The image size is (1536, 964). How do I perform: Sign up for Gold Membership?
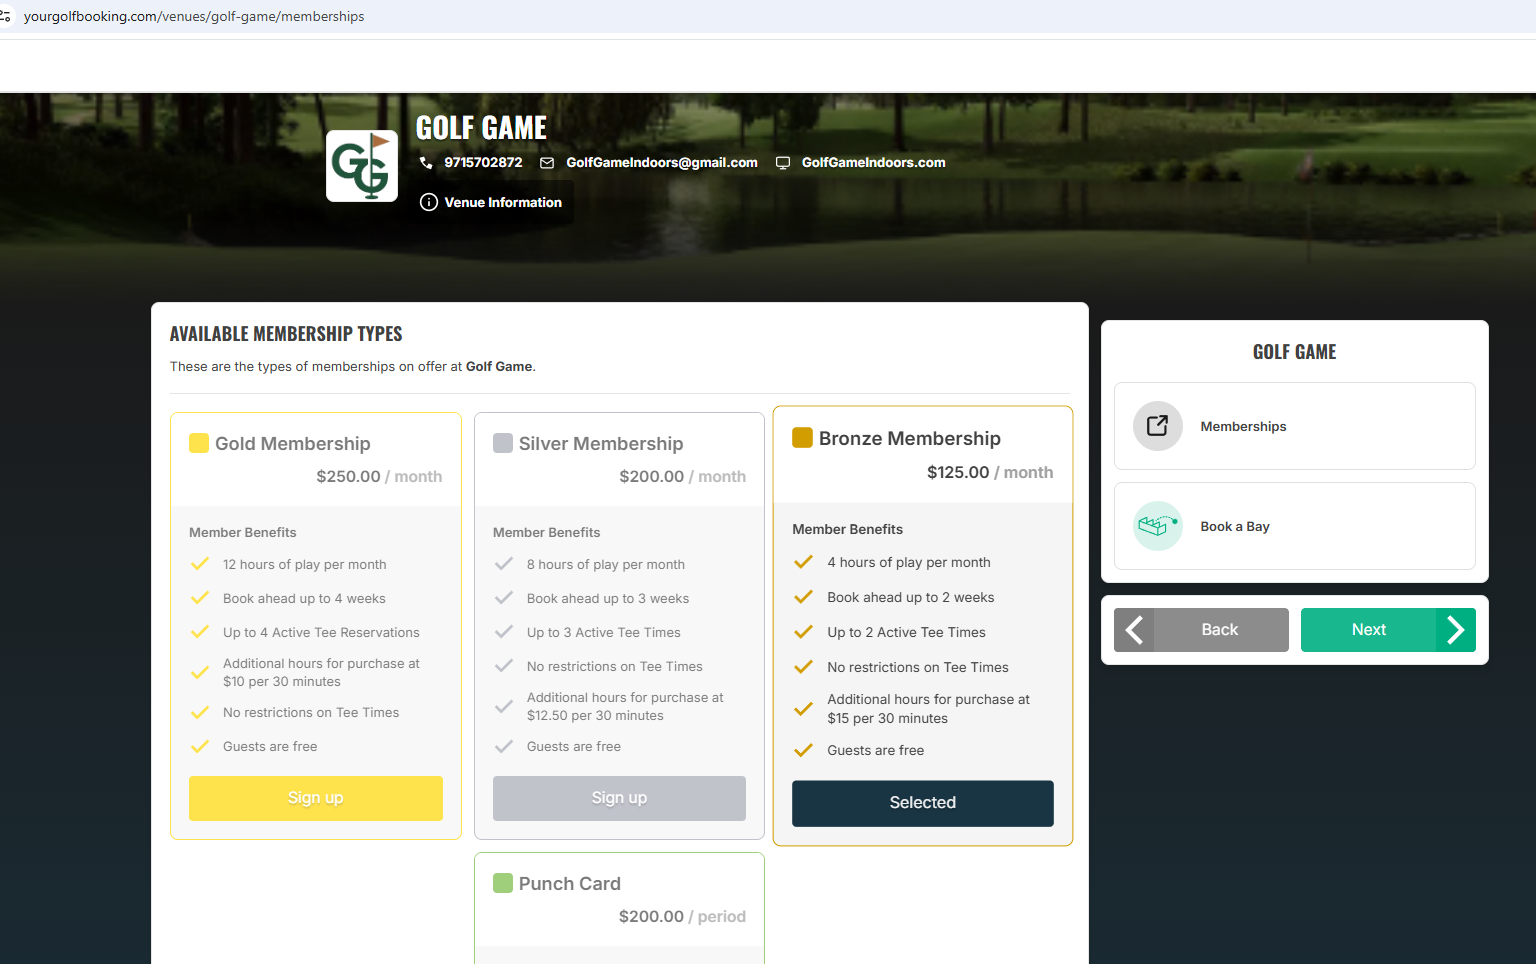click(x=316, y=798)
